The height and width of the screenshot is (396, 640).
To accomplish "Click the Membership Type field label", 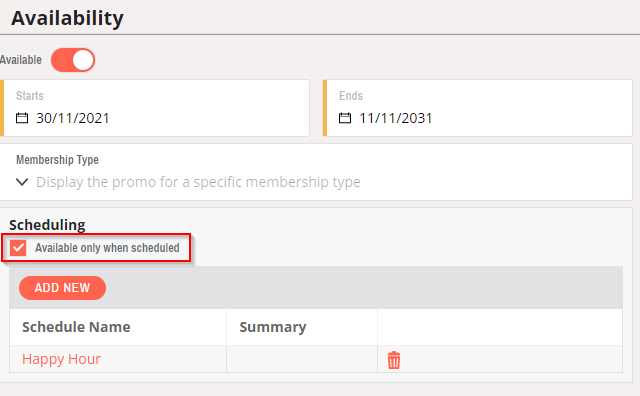I will pyautogui.click(x=58, y=160).
